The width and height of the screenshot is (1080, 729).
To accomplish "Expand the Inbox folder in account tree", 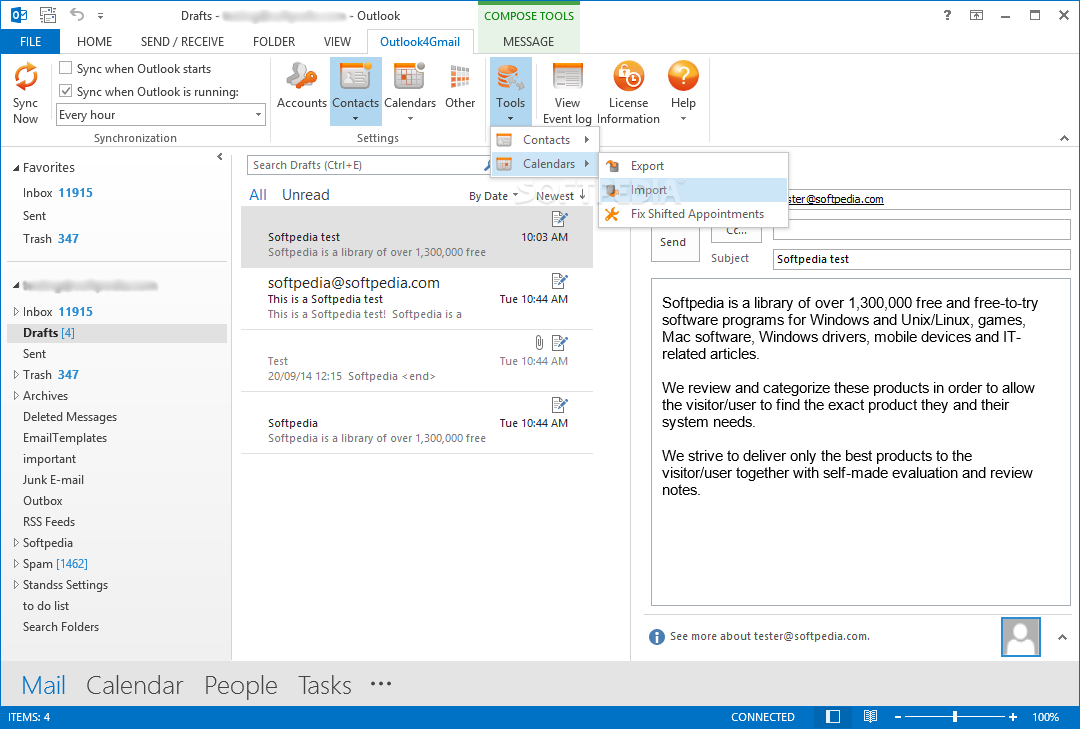I will [x=16, y=311].
